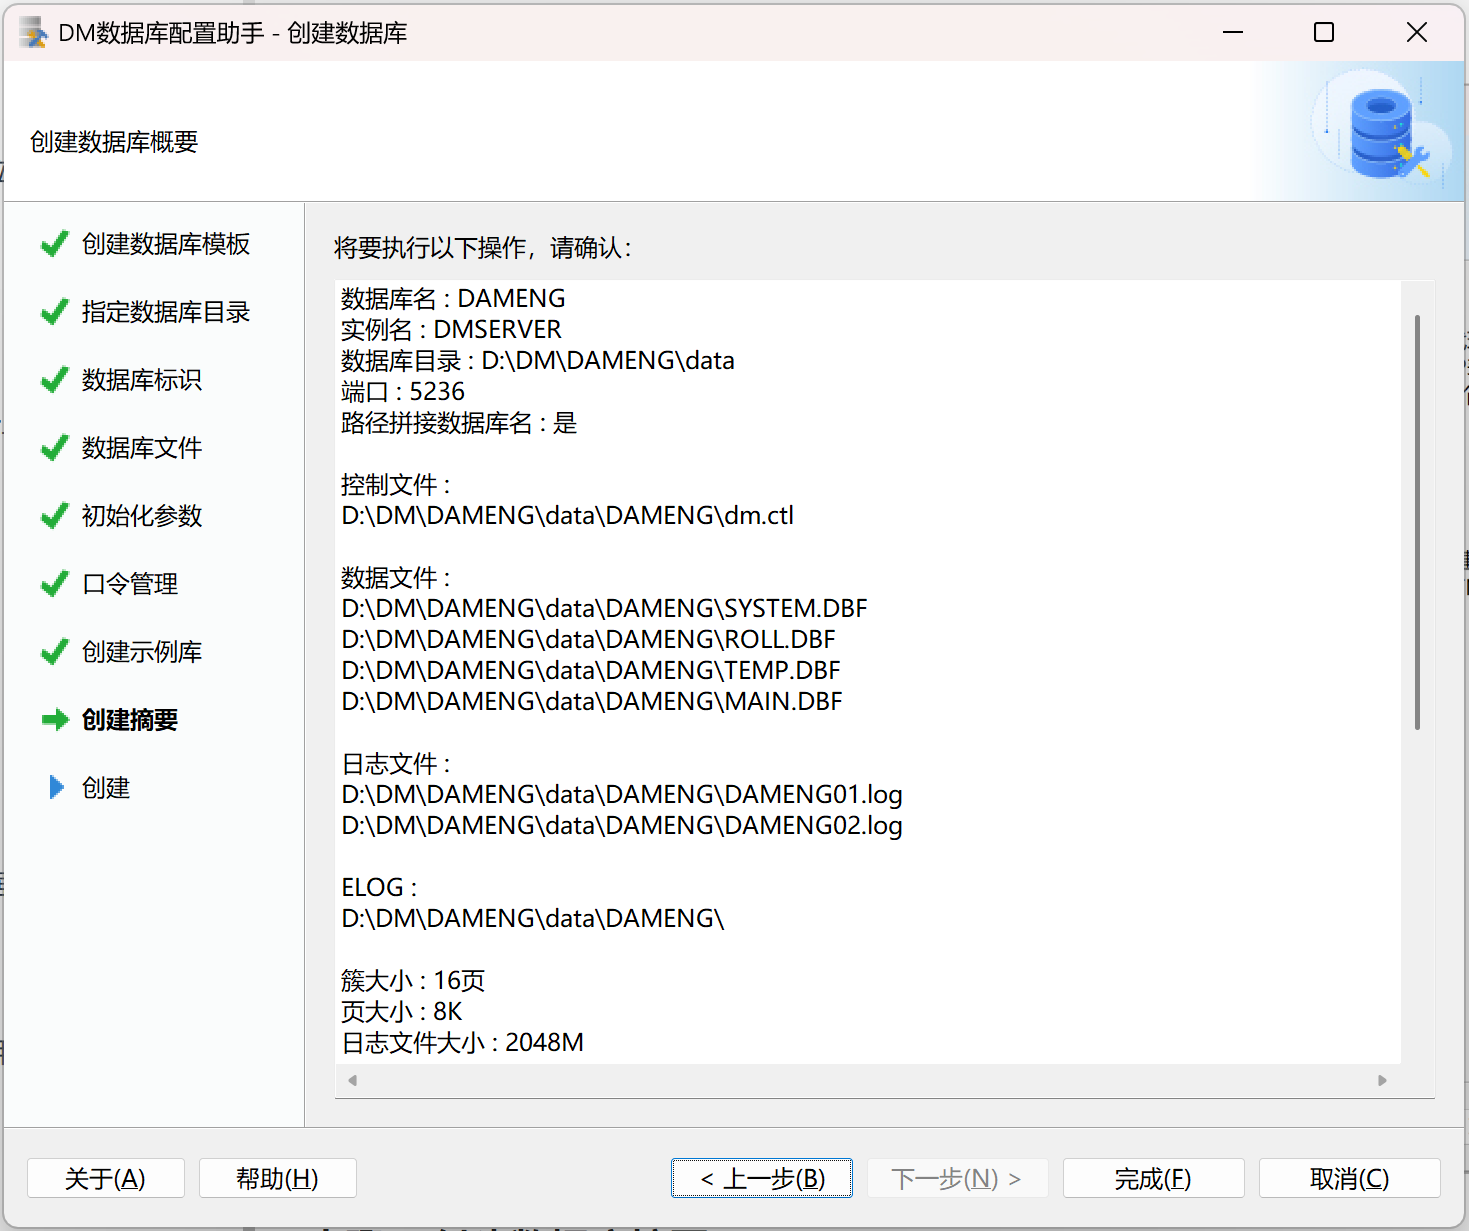Maximize the DM数据库配置助手 window
Screen dimensions: 1469x1231
click(1324, 33)
